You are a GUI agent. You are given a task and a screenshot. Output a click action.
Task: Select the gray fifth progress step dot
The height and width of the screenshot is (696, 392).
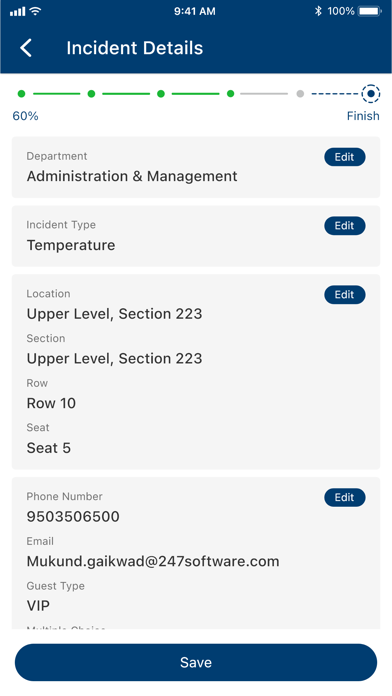pyautogui.click(x=300, y=94)
